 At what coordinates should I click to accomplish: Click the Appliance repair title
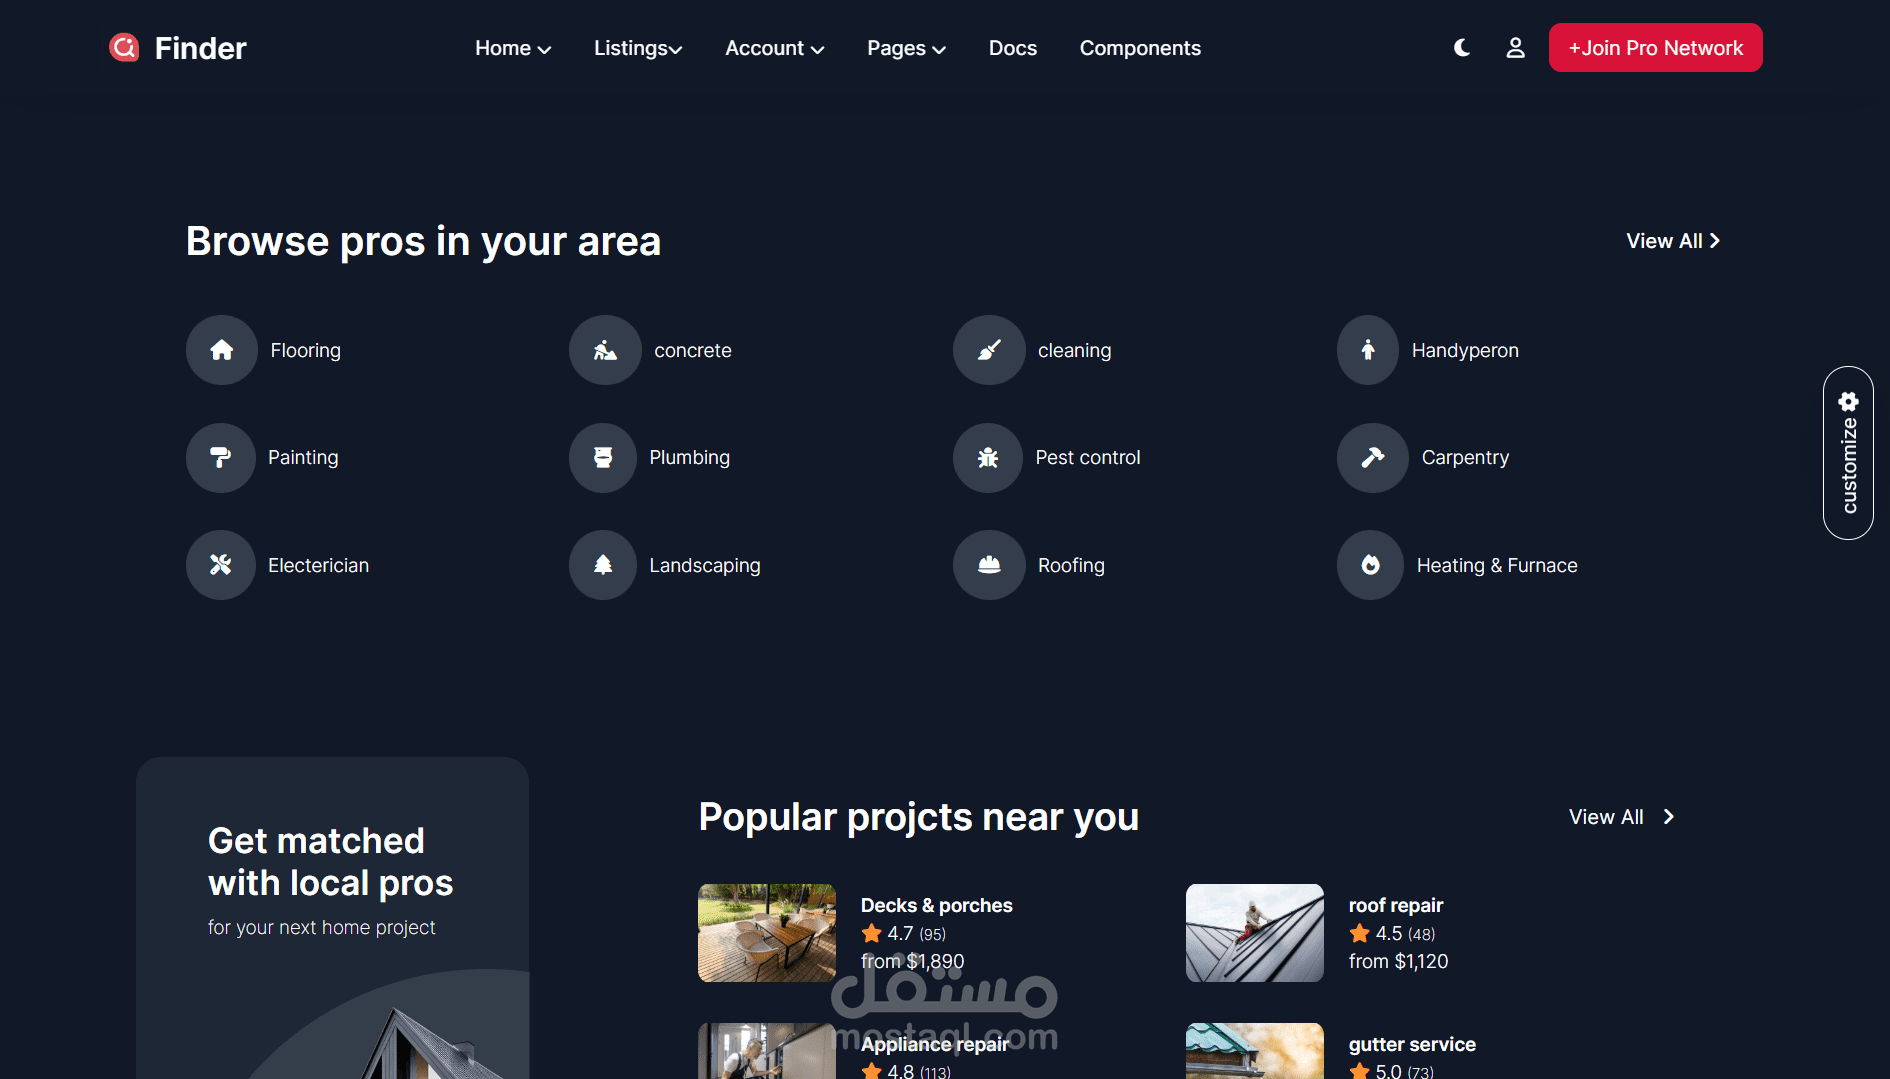935,1044
